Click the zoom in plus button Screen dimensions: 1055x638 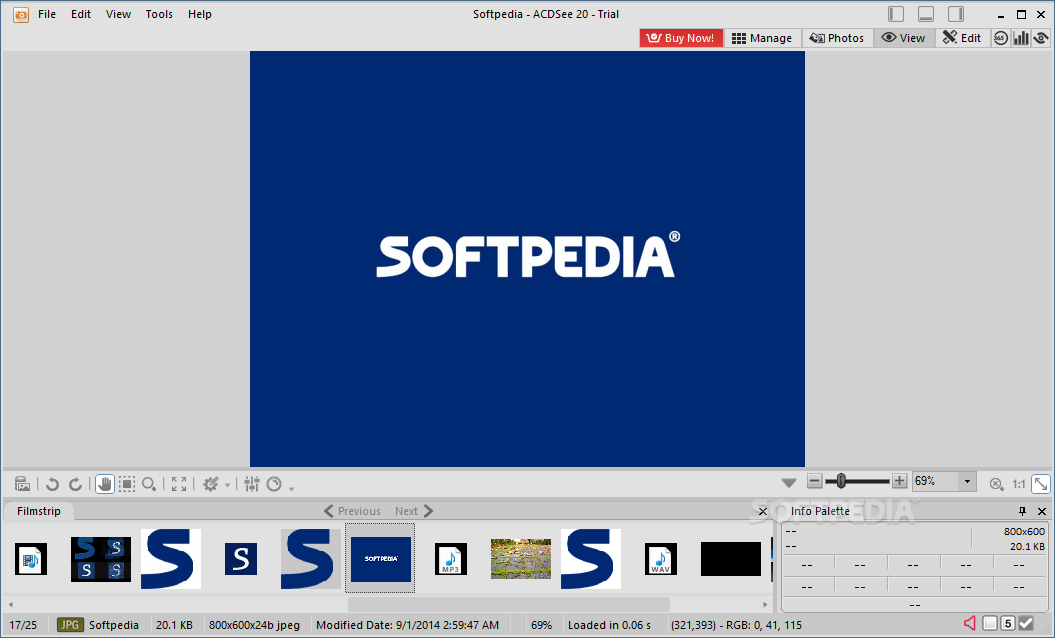[900, 481]
